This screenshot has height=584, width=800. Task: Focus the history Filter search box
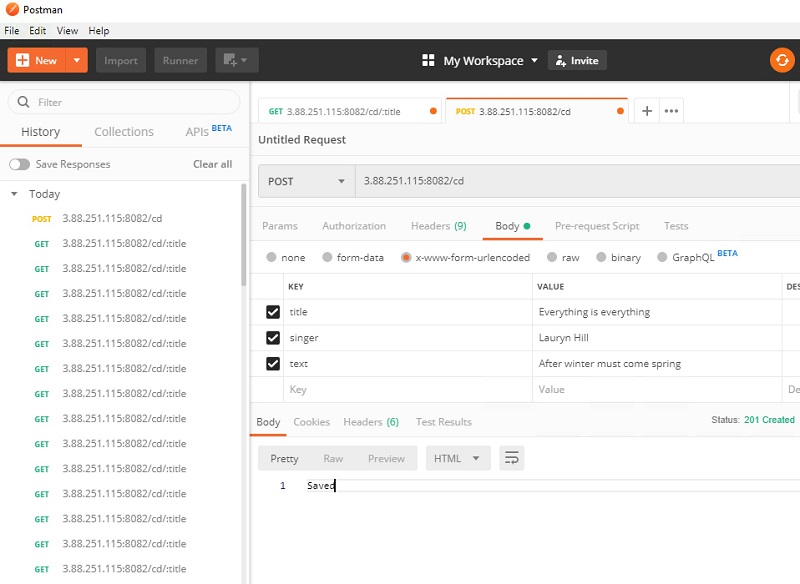pos(124,102)
